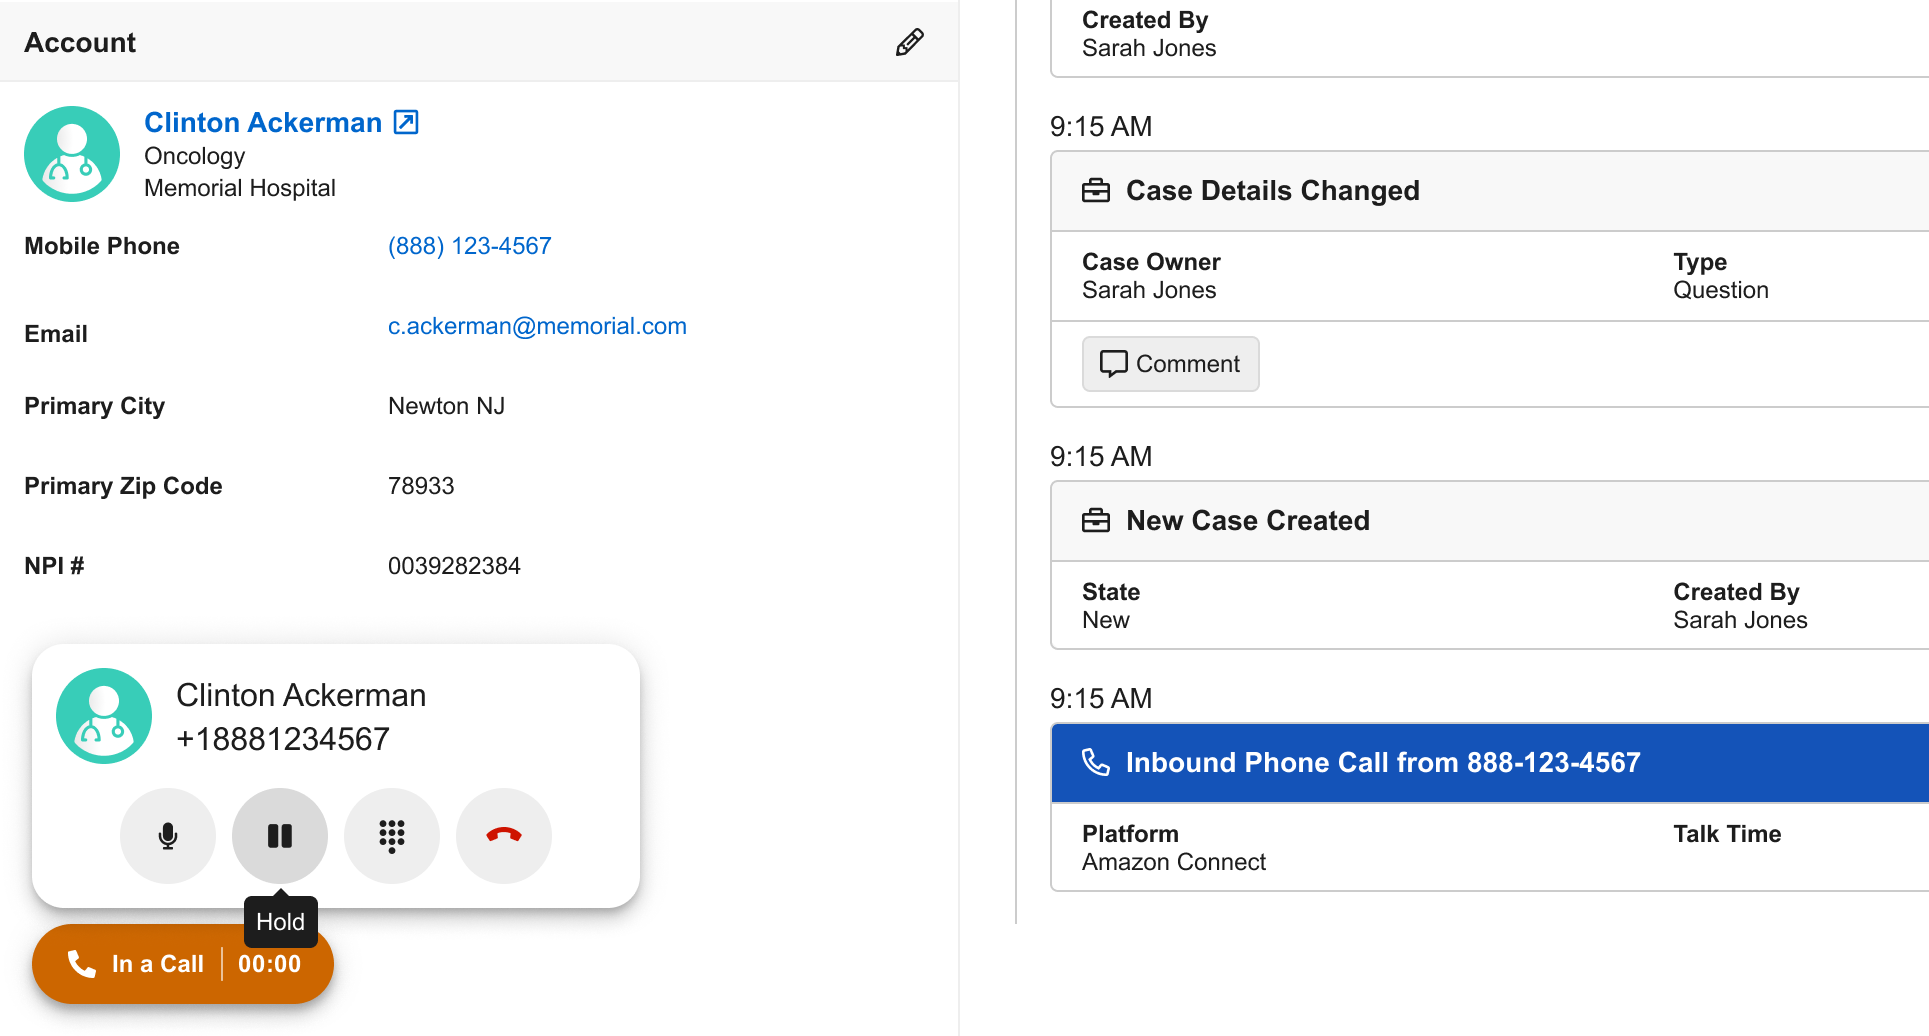This screenshot has width=1929, height=1036.
Task: Click the call timer showing 00:00
Action: [x=269, y=964]
